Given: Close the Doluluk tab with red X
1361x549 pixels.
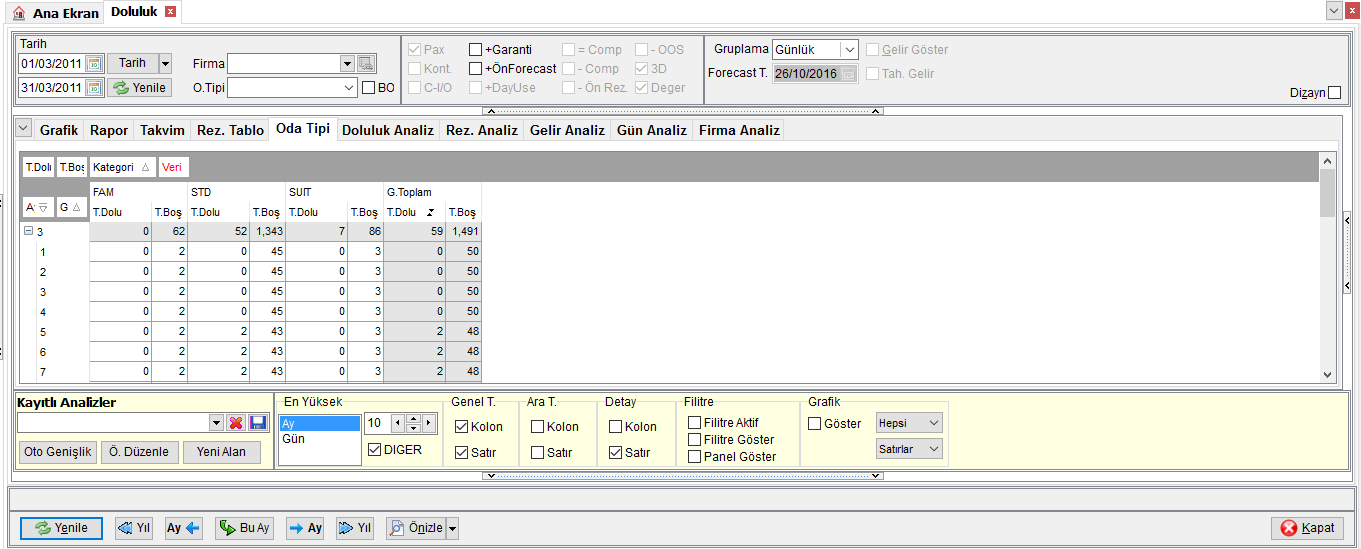Looking at the screenshot, I should (x=170, y=12).
